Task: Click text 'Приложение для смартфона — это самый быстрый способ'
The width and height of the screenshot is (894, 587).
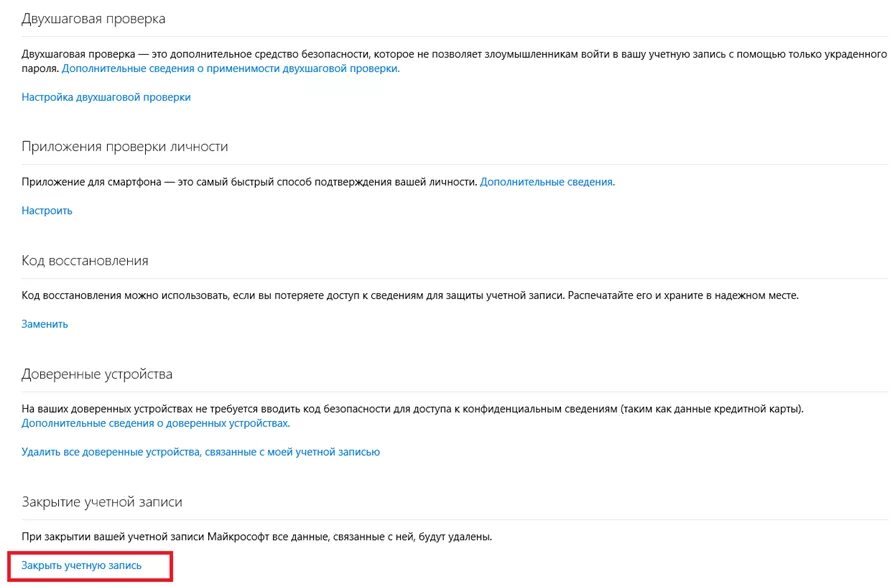Action: [166, 182]
